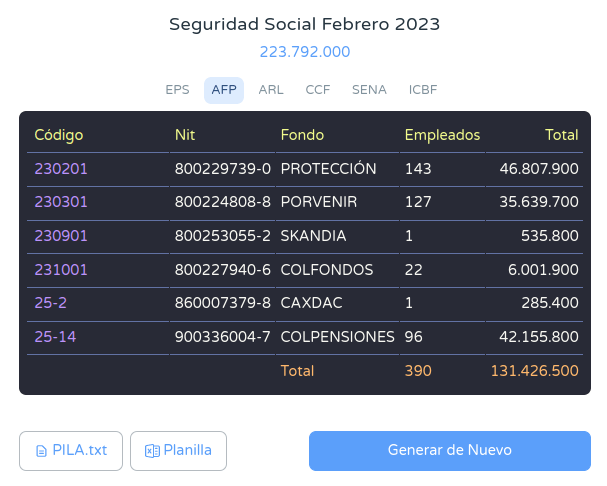
Task: Open code 25-14 for COLPENSIONES
Action: pos(55,337)
